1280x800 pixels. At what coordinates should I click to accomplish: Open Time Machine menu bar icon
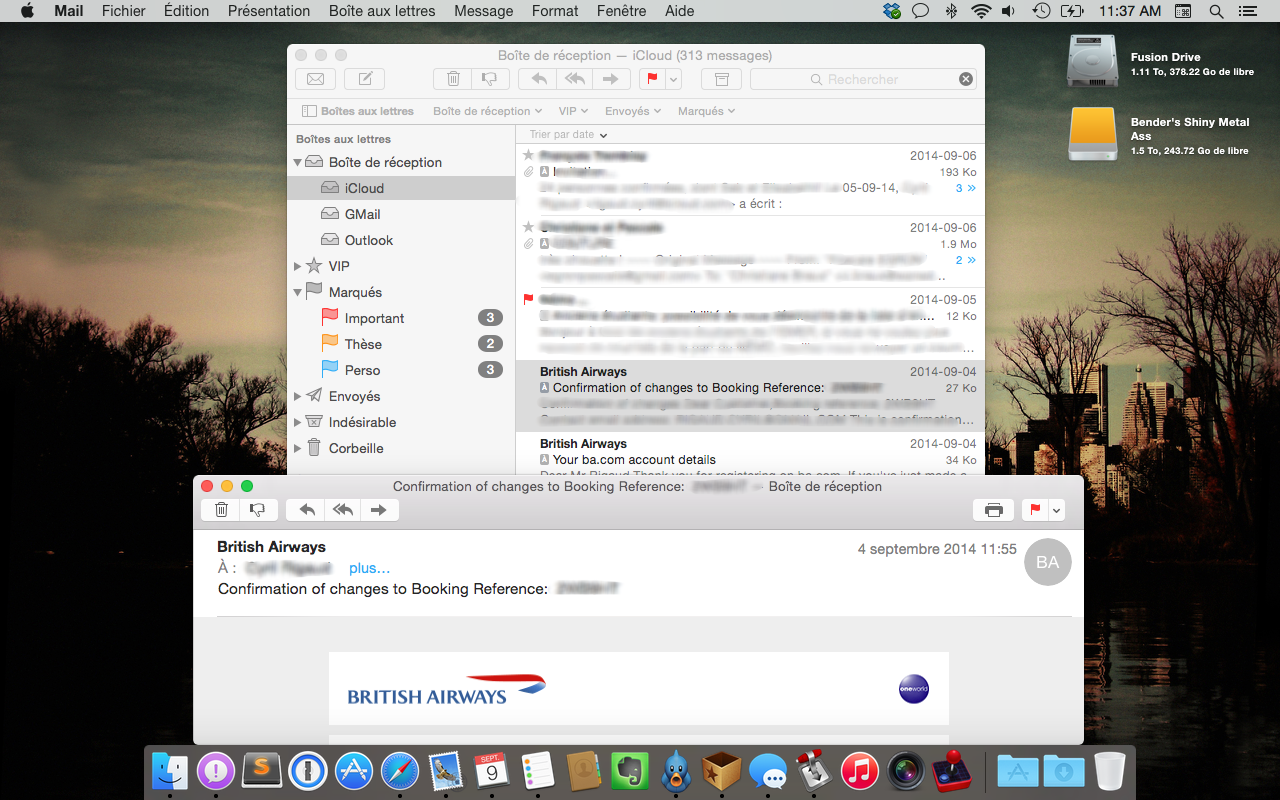(1041, 11)
